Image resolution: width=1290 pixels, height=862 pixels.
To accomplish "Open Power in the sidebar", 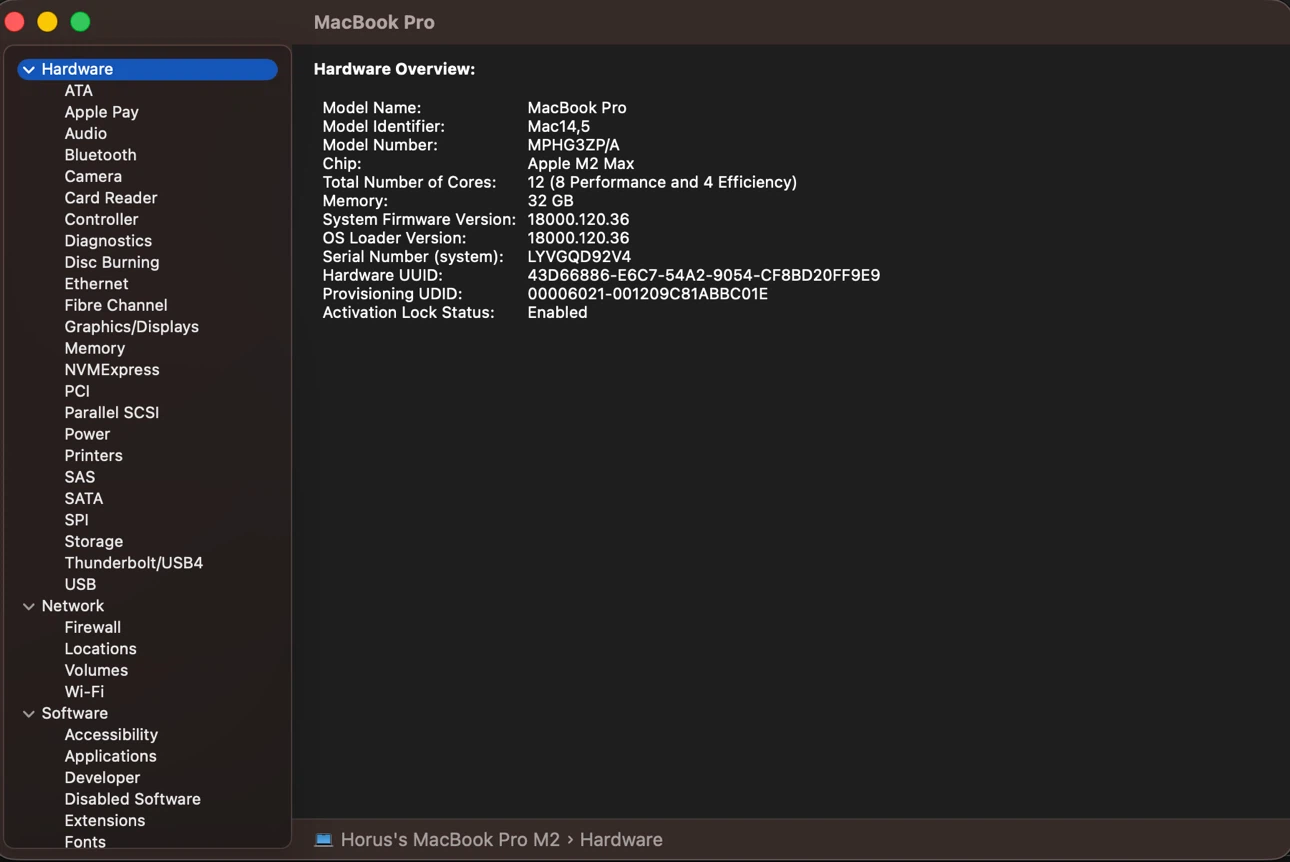I will (87, 435).
